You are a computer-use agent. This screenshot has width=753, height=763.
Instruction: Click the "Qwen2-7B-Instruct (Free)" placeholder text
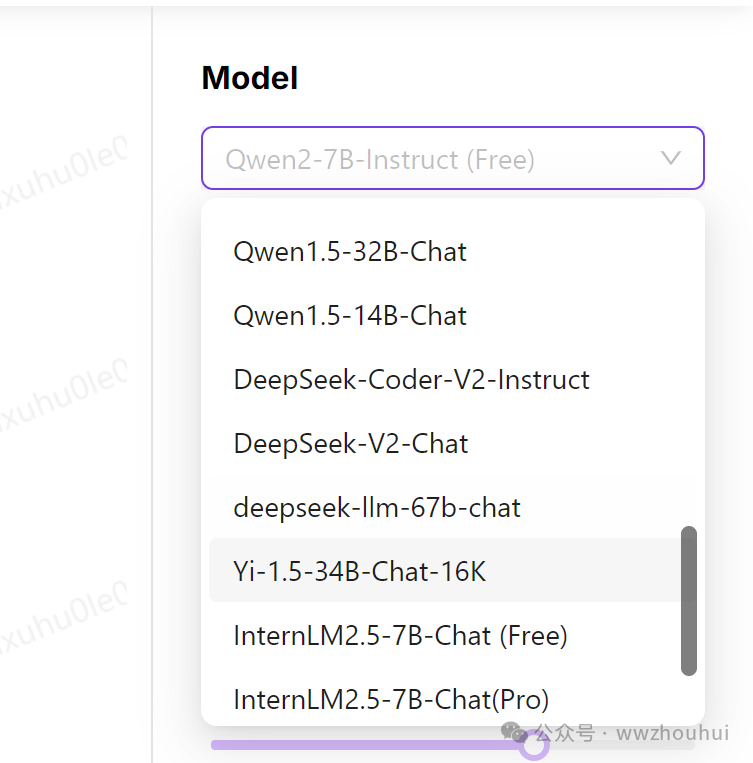tap(380, 159)
